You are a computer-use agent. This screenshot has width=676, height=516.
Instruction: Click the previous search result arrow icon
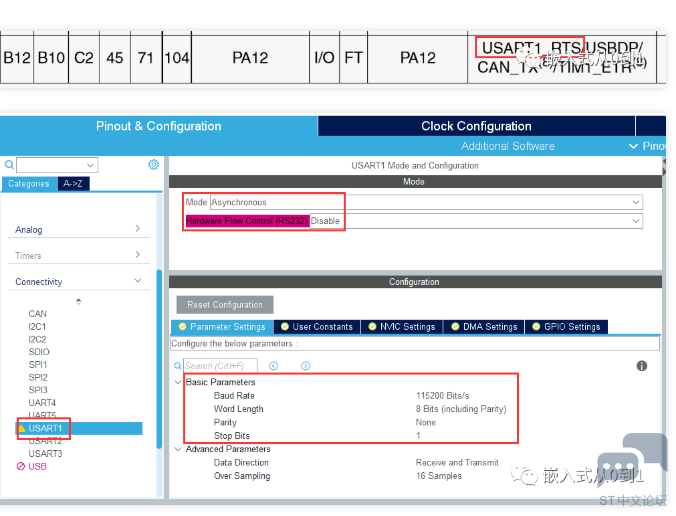click(273, 366)
